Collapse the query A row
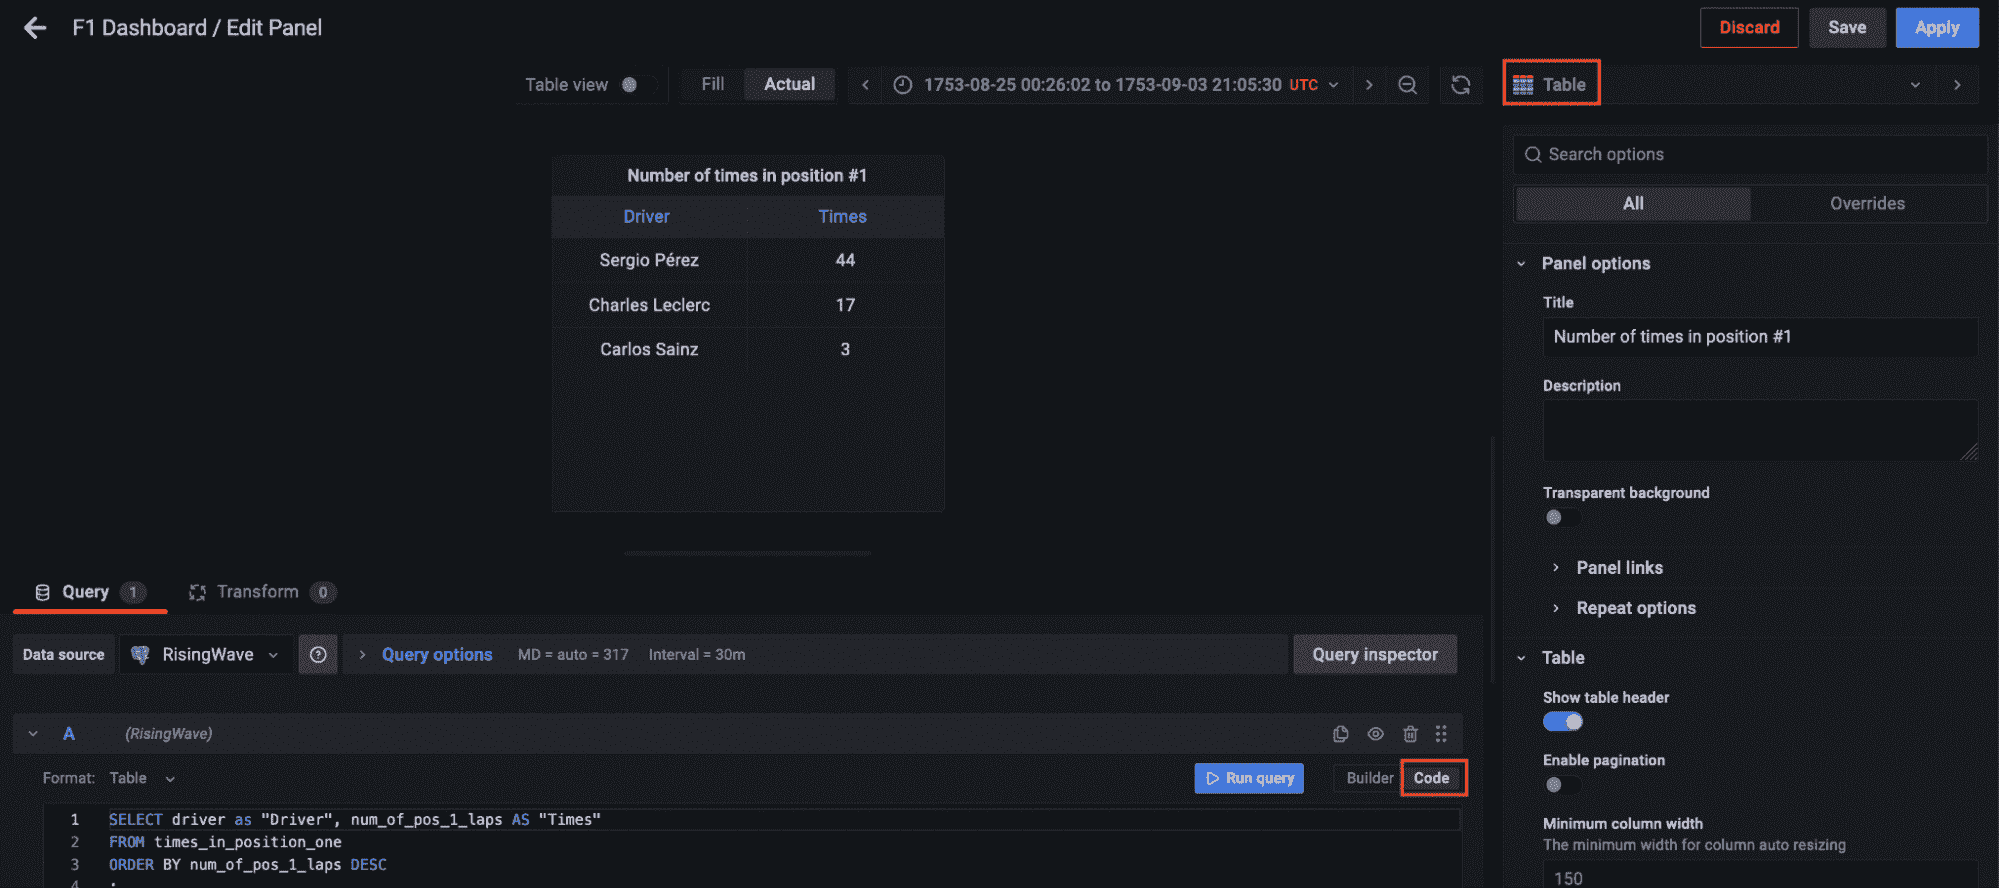This screenshot has width=1999, height=889. [33, 734]
